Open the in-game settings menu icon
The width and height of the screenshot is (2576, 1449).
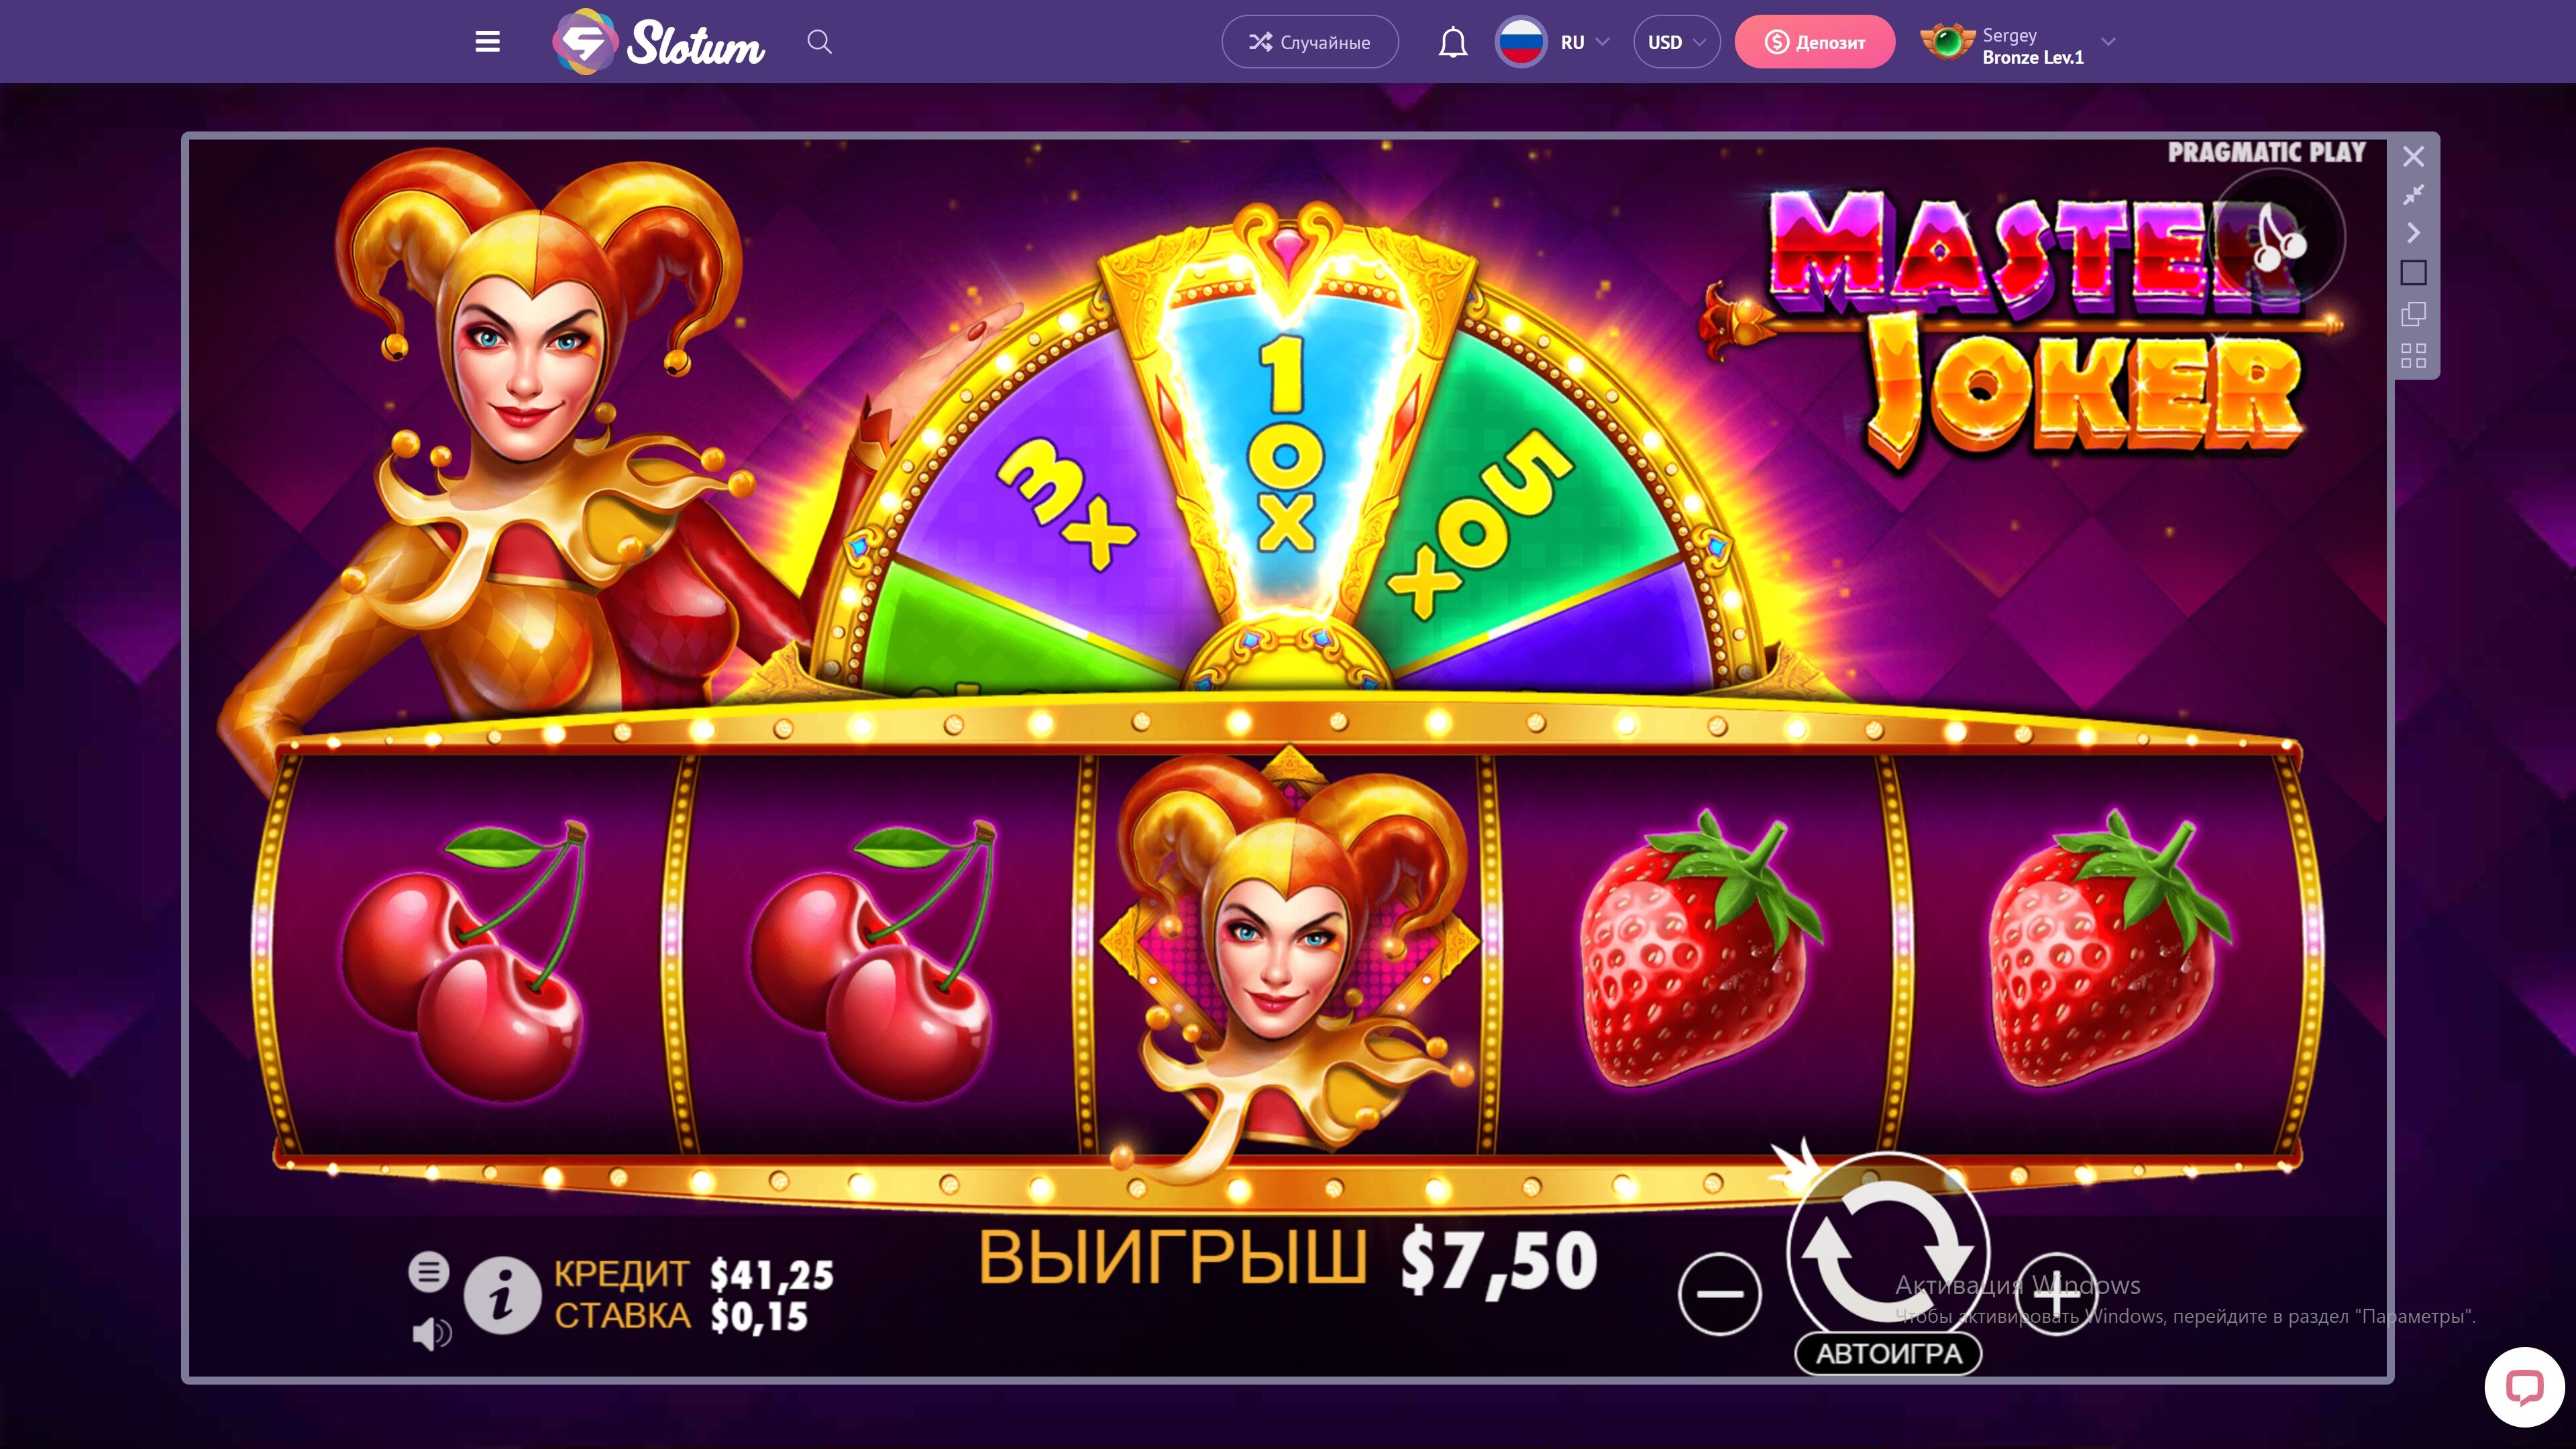pos(429,1271)
